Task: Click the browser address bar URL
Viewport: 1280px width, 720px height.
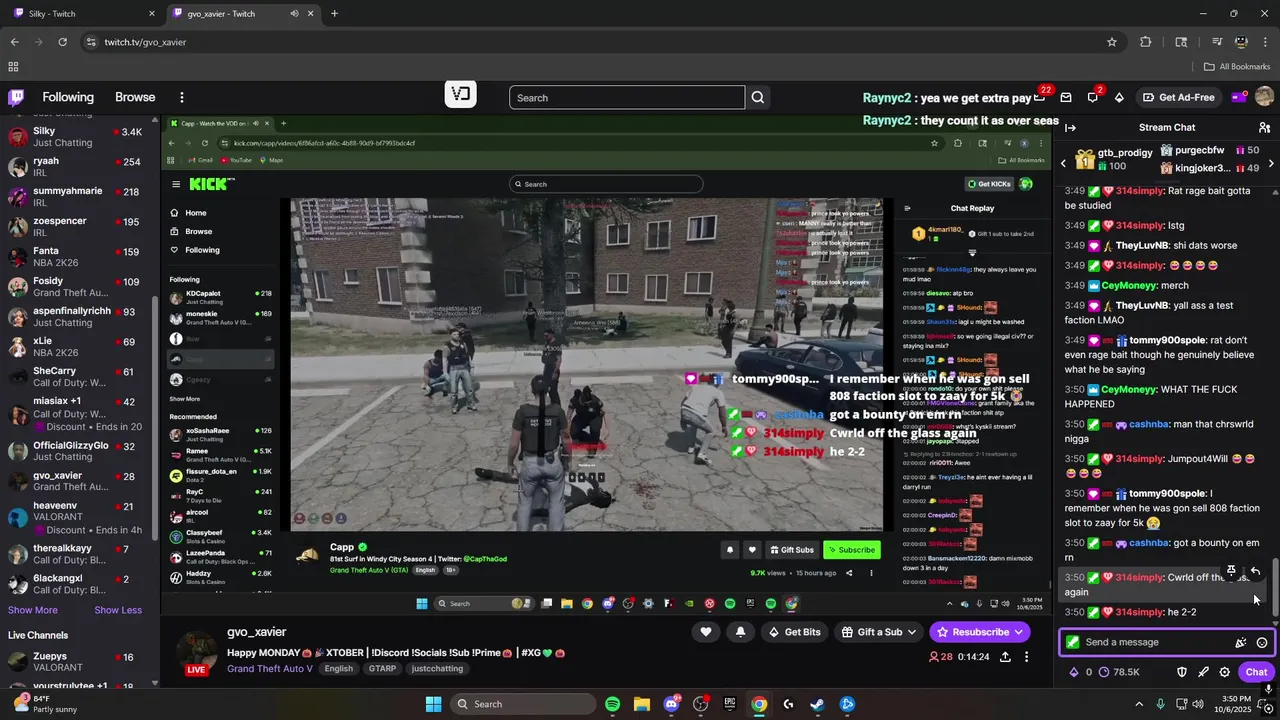Action: (x=146, y=42)
